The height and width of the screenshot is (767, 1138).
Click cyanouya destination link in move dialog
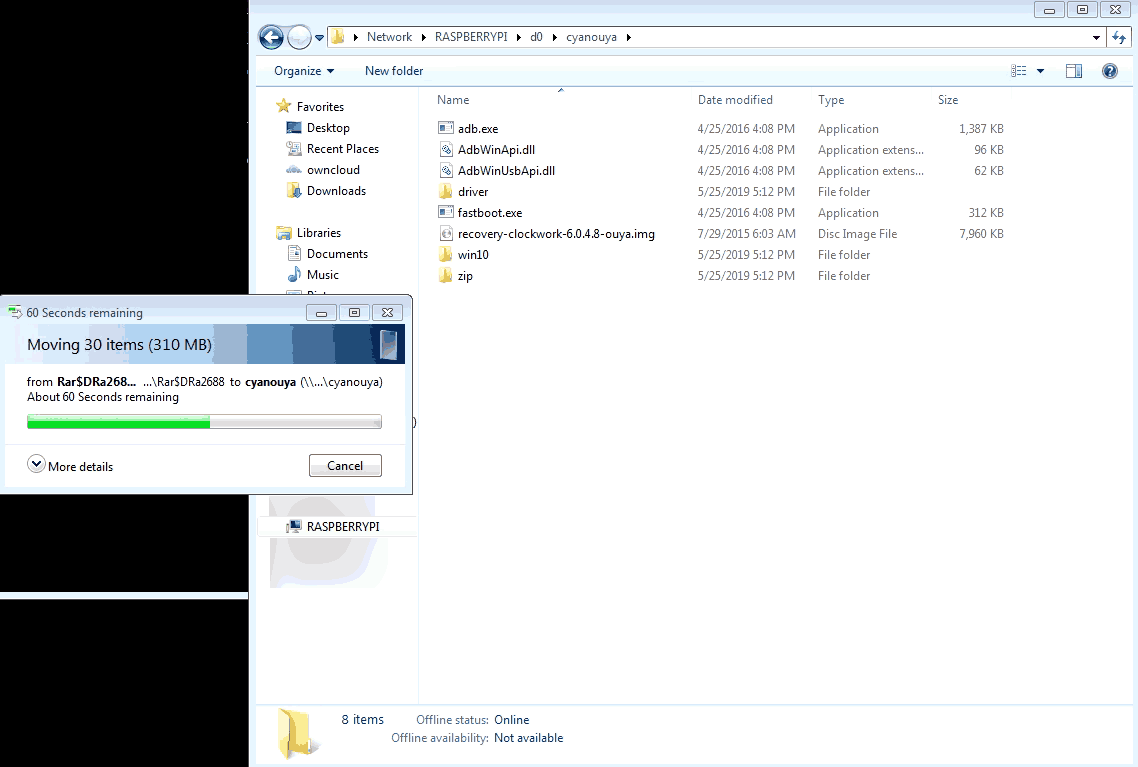tap(270, 382)
